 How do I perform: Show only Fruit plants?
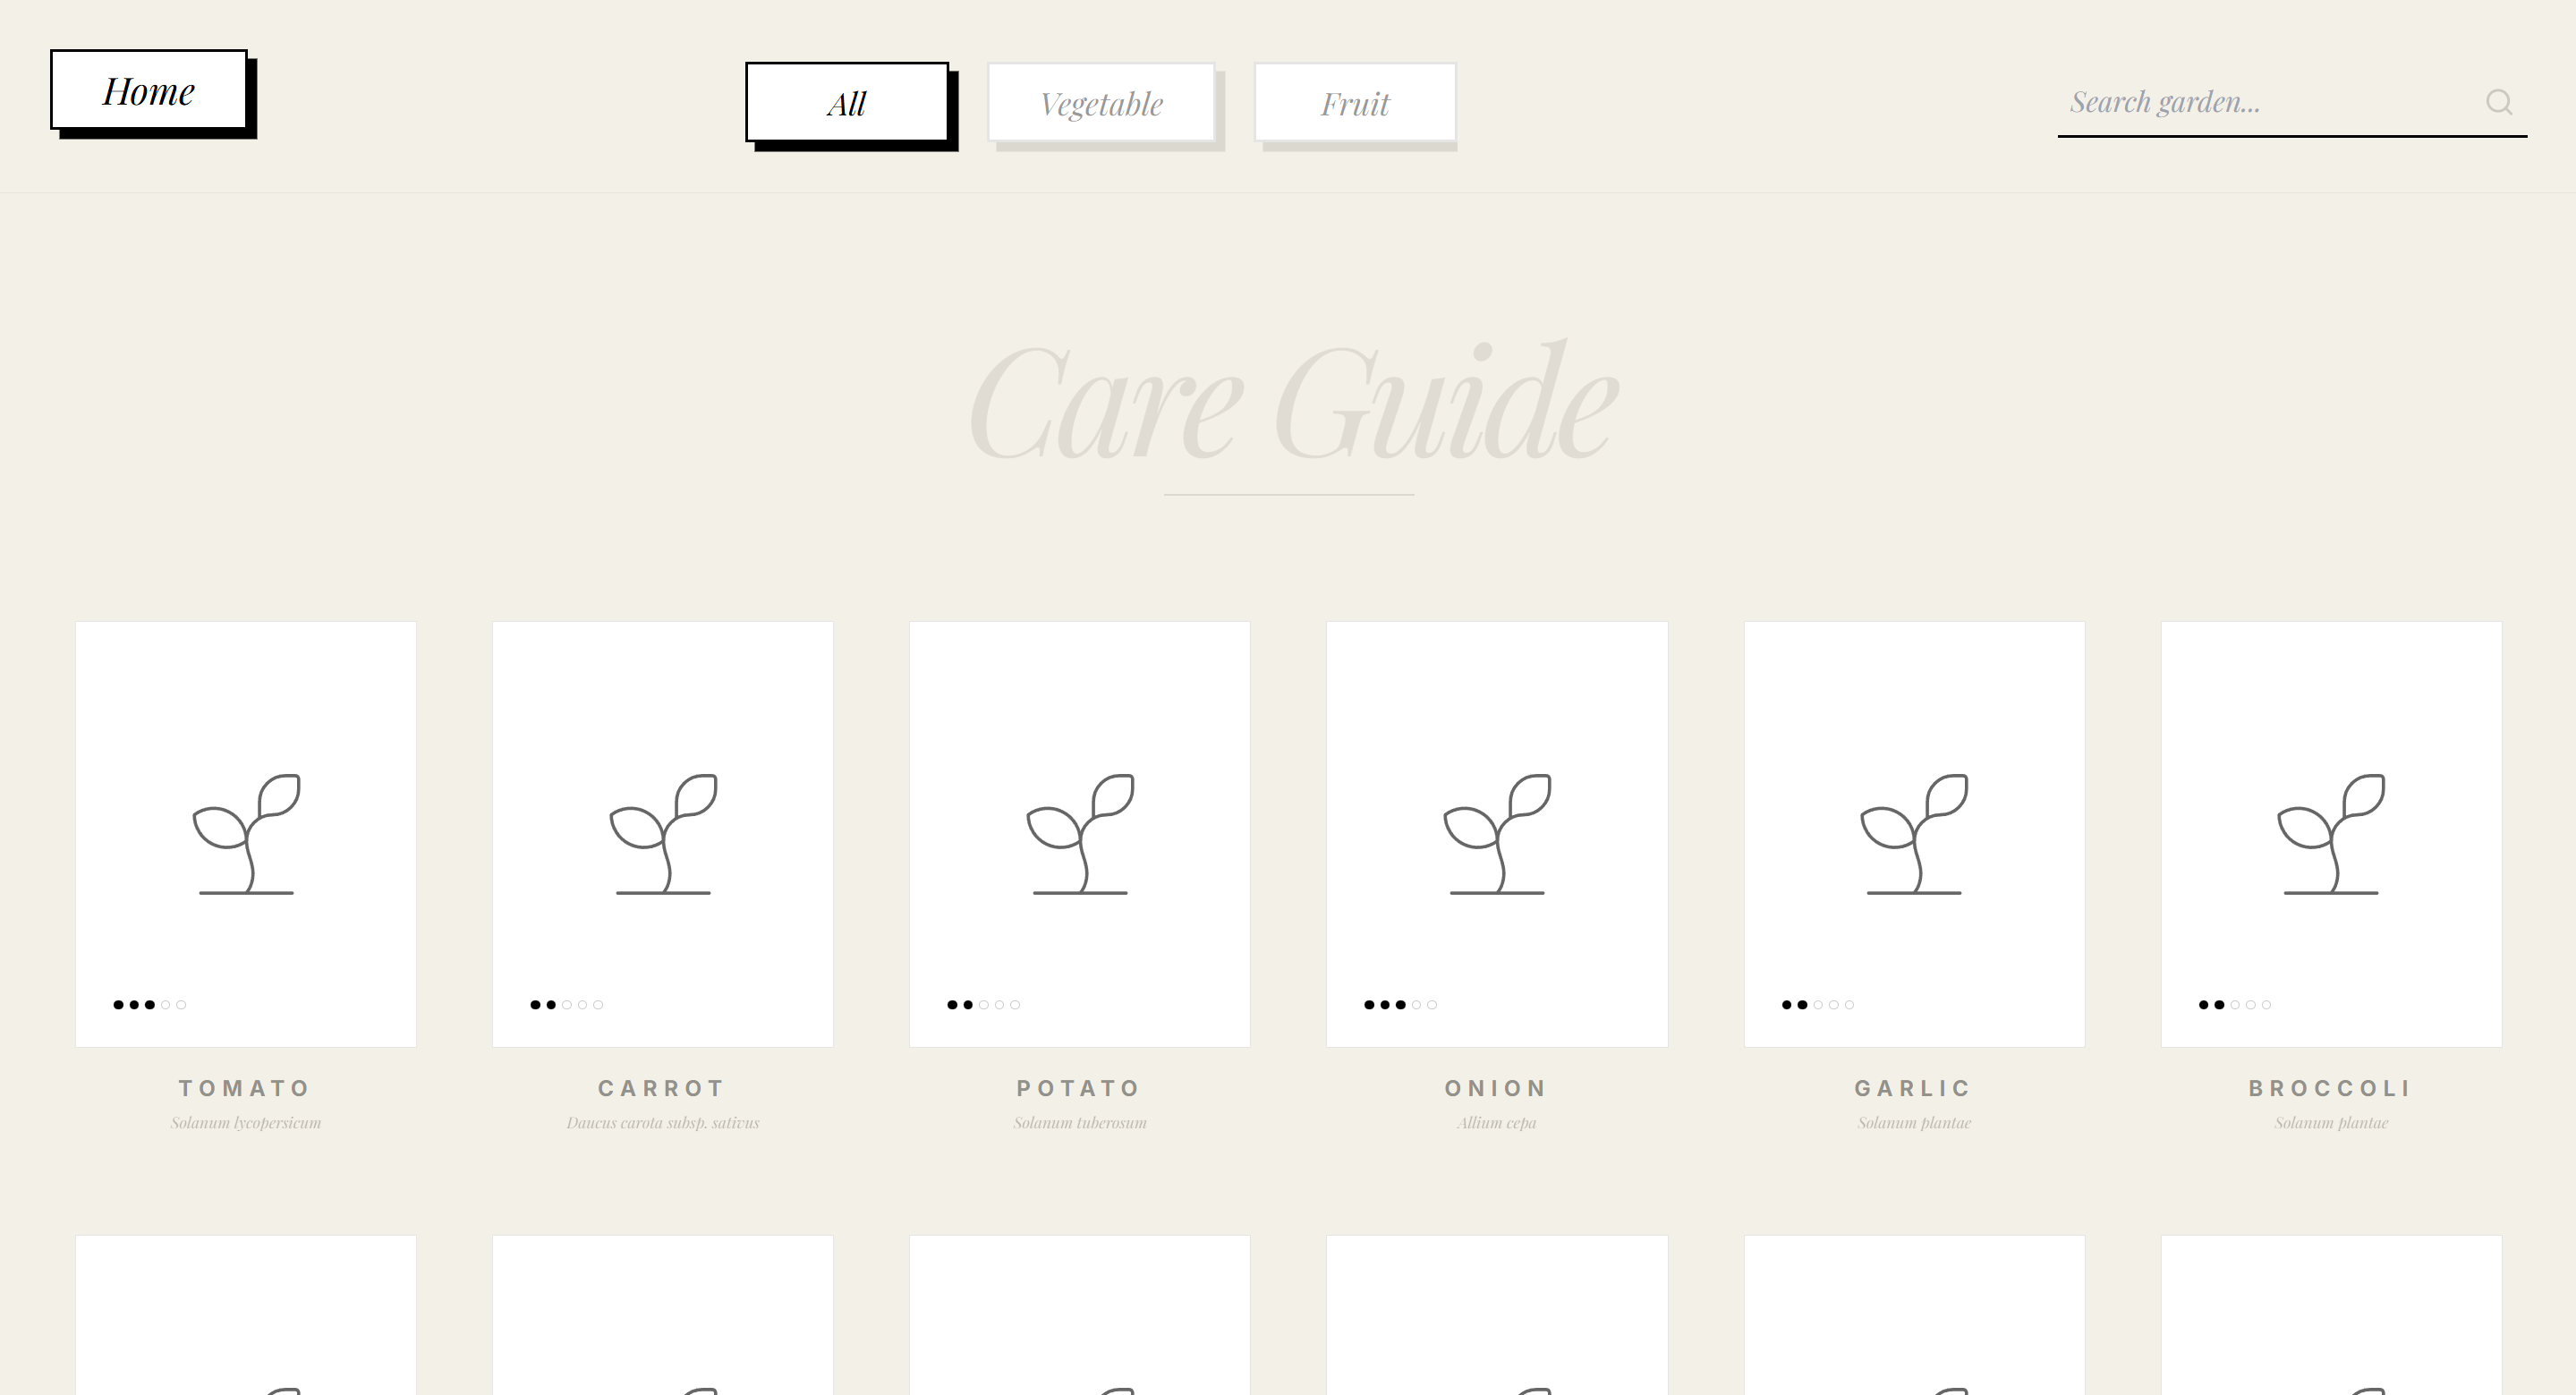click(1355, 103)
